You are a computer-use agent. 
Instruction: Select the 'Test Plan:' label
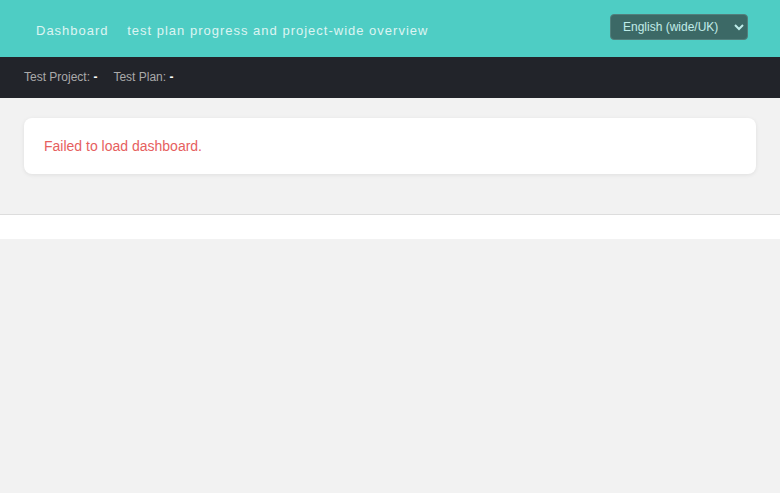pyautogui.click(x=140, y=77)
